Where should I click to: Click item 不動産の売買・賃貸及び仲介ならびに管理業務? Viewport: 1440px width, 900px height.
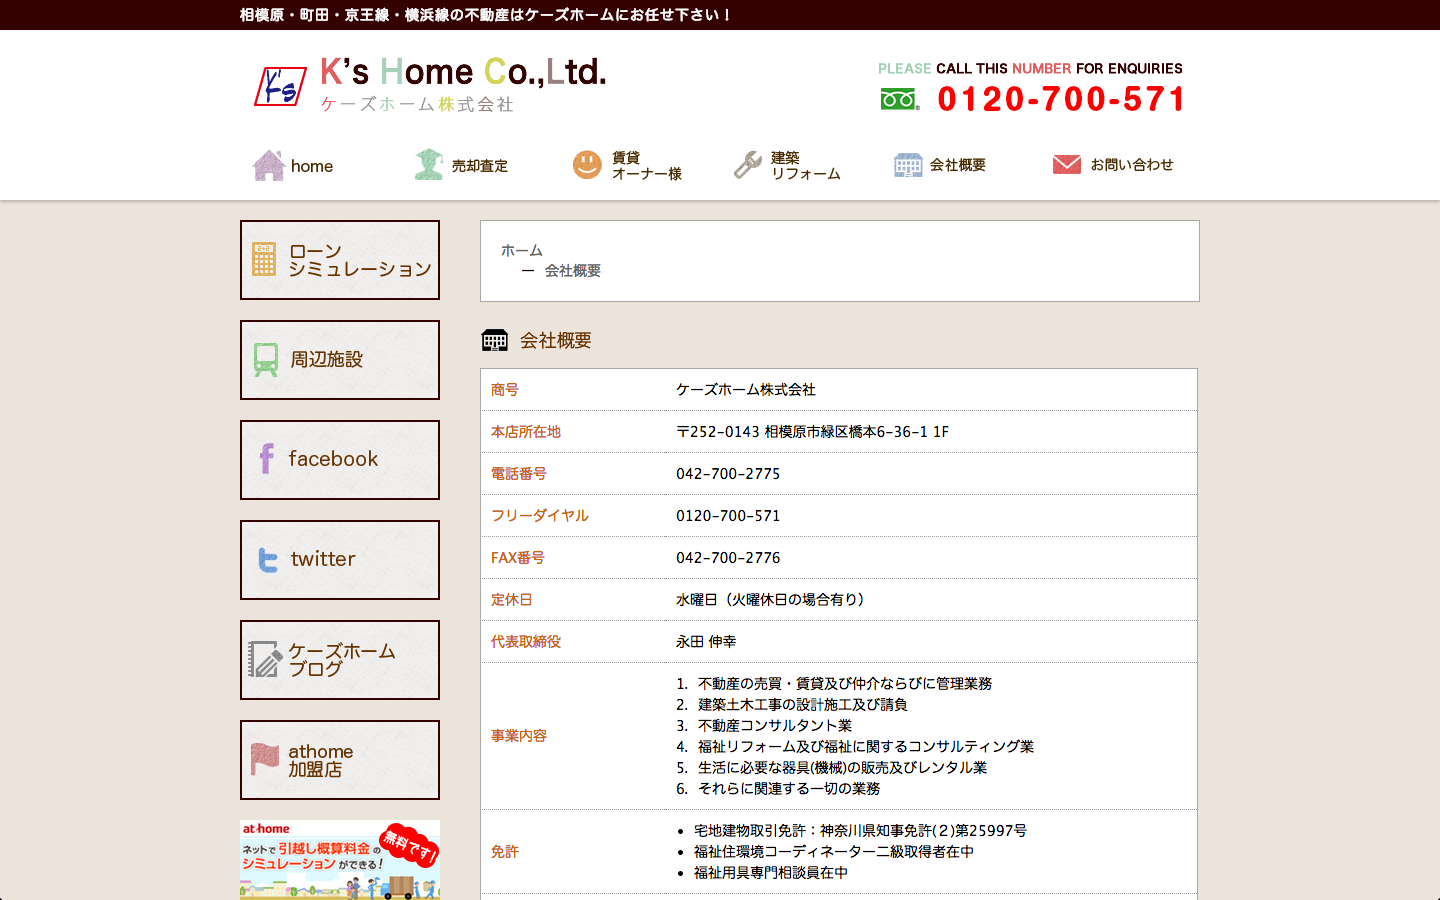pyautogui.click(x=845, y=684)
